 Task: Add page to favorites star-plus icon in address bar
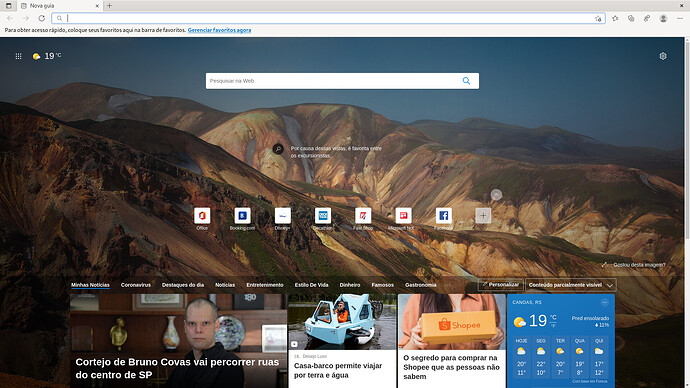[598, 18]
